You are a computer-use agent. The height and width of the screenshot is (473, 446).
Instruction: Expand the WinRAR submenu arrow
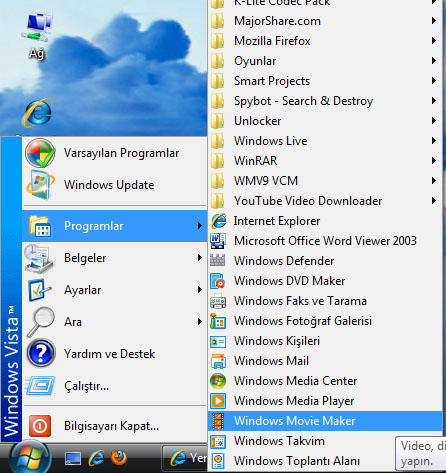point(434,160)
